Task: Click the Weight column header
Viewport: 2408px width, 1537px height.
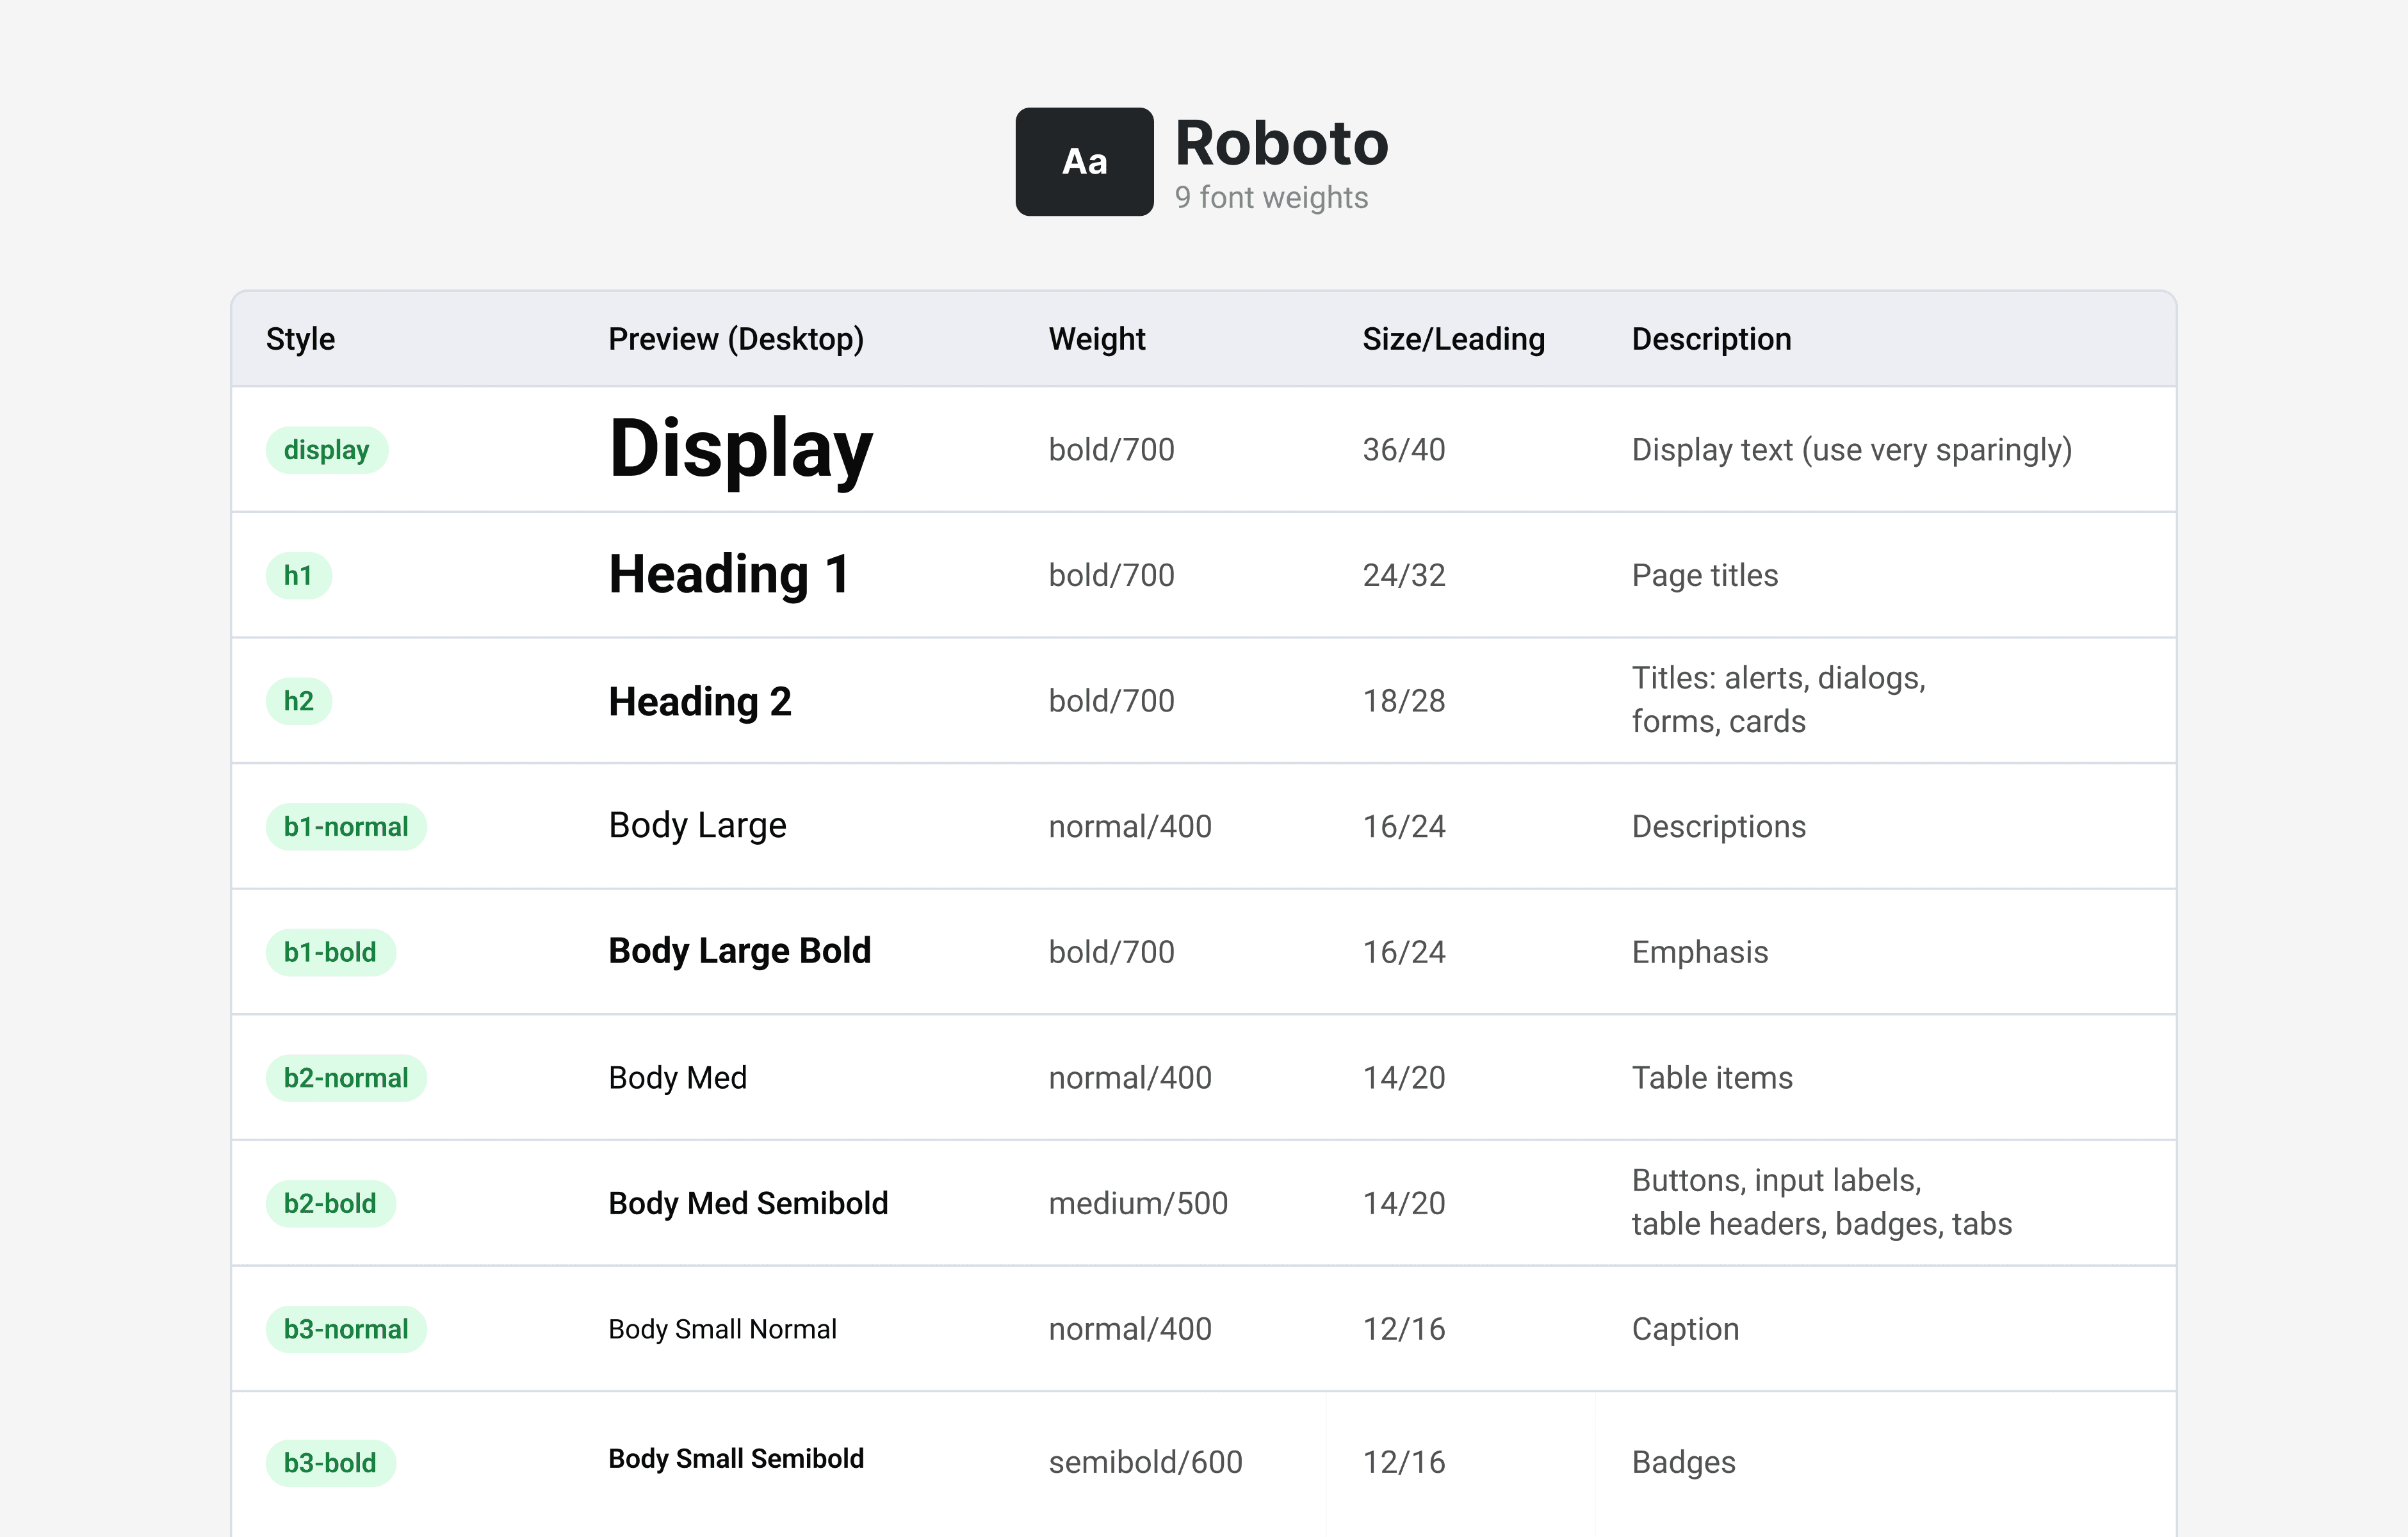Action: (x=1096, y=339)
